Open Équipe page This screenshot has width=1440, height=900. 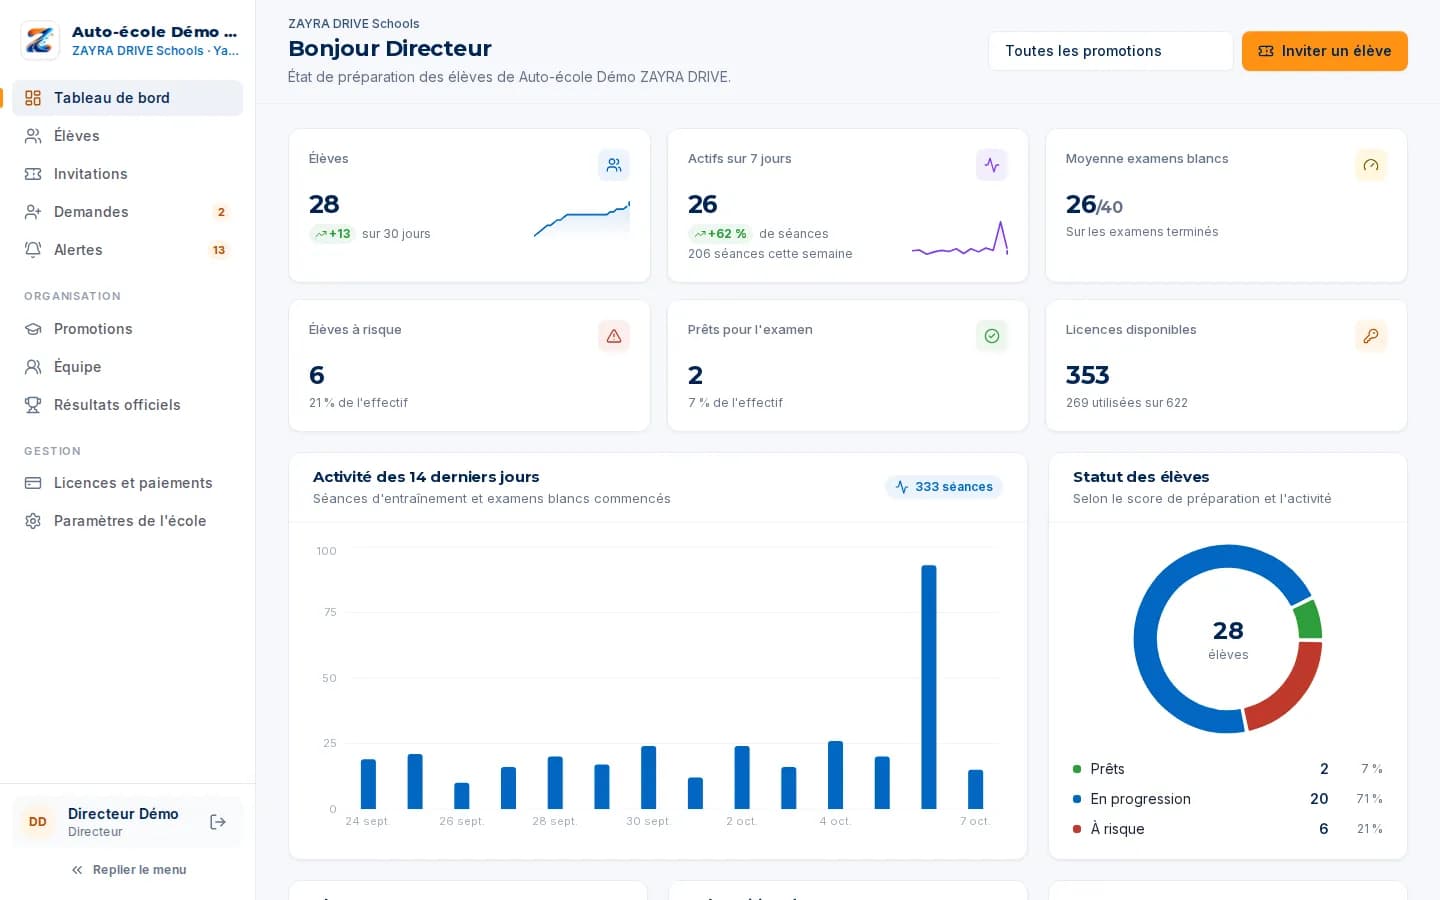127,367
